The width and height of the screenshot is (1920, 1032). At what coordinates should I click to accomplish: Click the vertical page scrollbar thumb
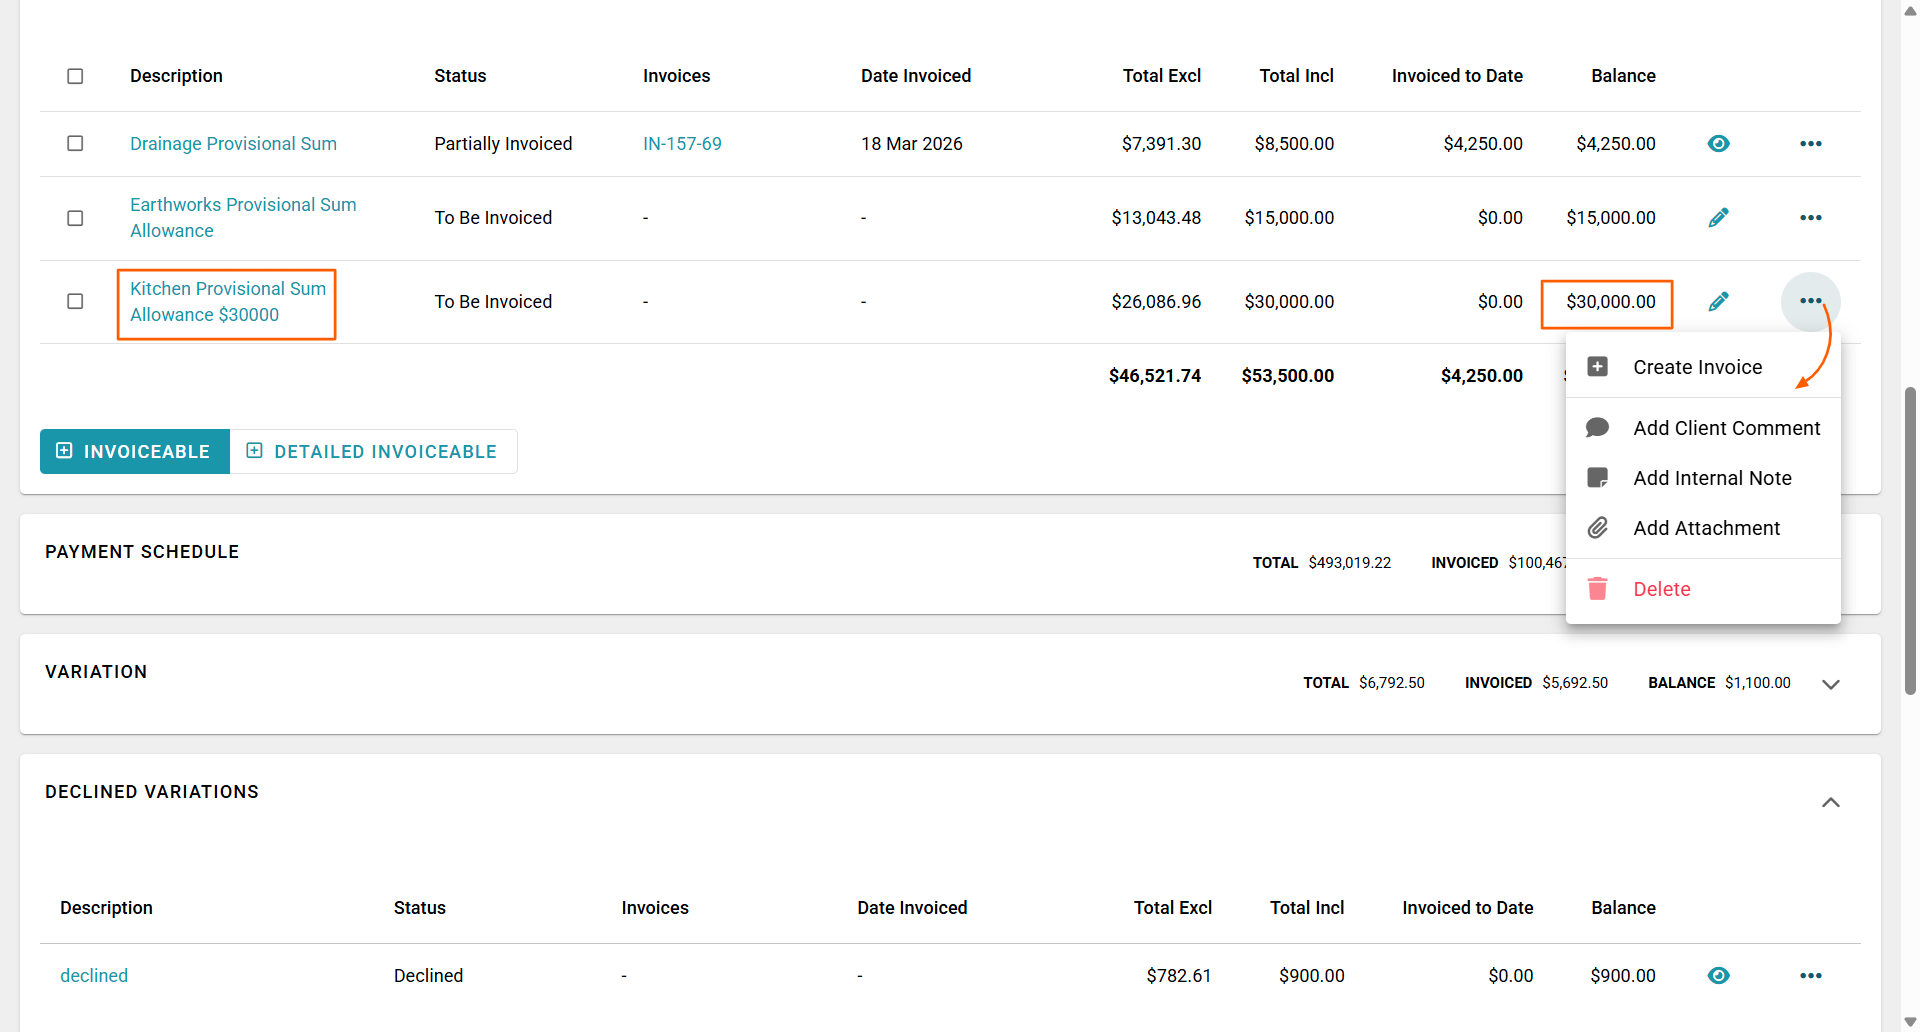[1910, 540]
